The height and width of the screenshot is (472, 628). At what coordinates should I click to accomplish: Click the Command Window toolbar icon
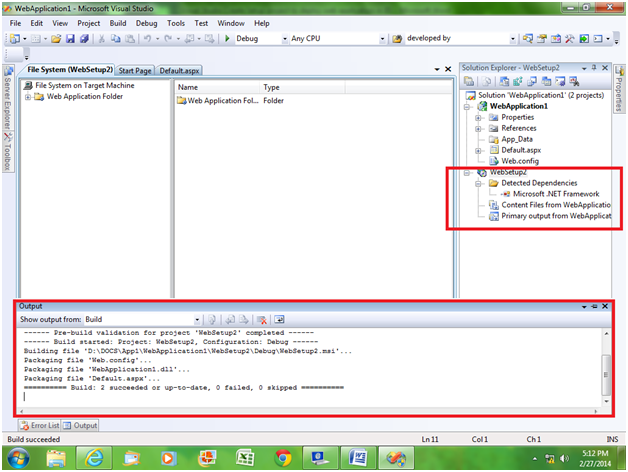point(598,38)
